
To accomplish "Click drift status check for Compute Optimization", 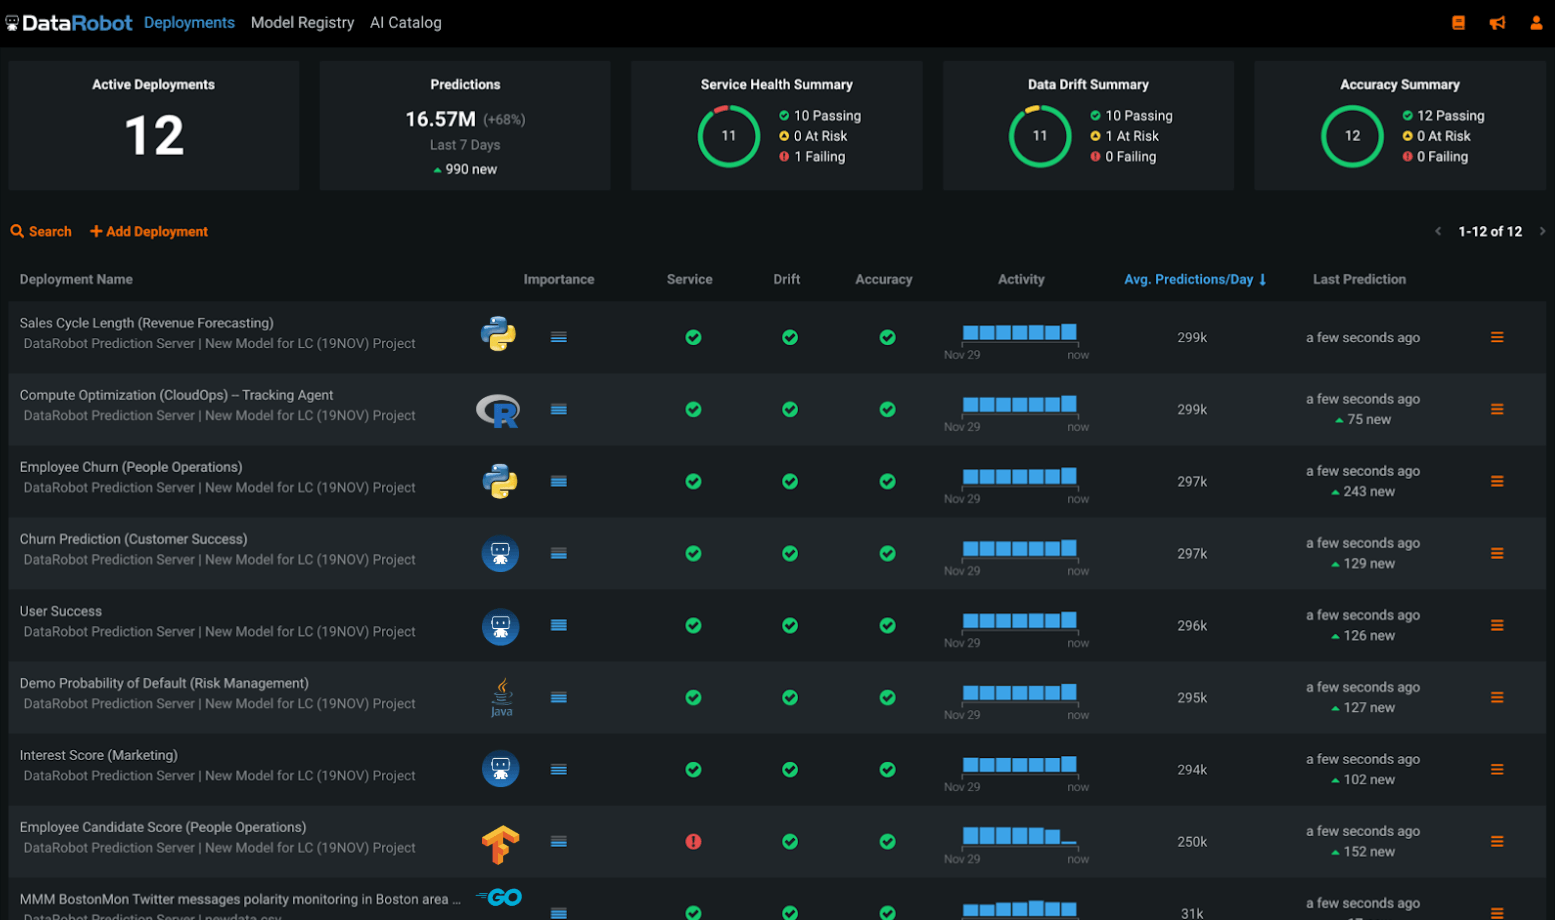I will pyautogui.click(x=790, y=409).
